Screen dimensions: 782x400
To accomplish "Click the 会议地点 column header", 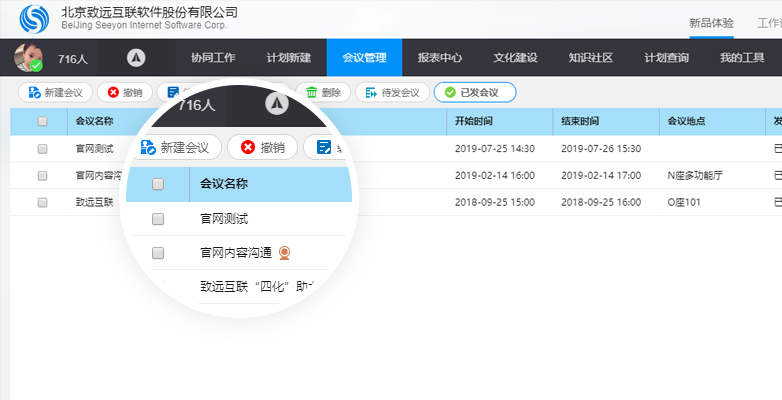I will click(685, 122).
